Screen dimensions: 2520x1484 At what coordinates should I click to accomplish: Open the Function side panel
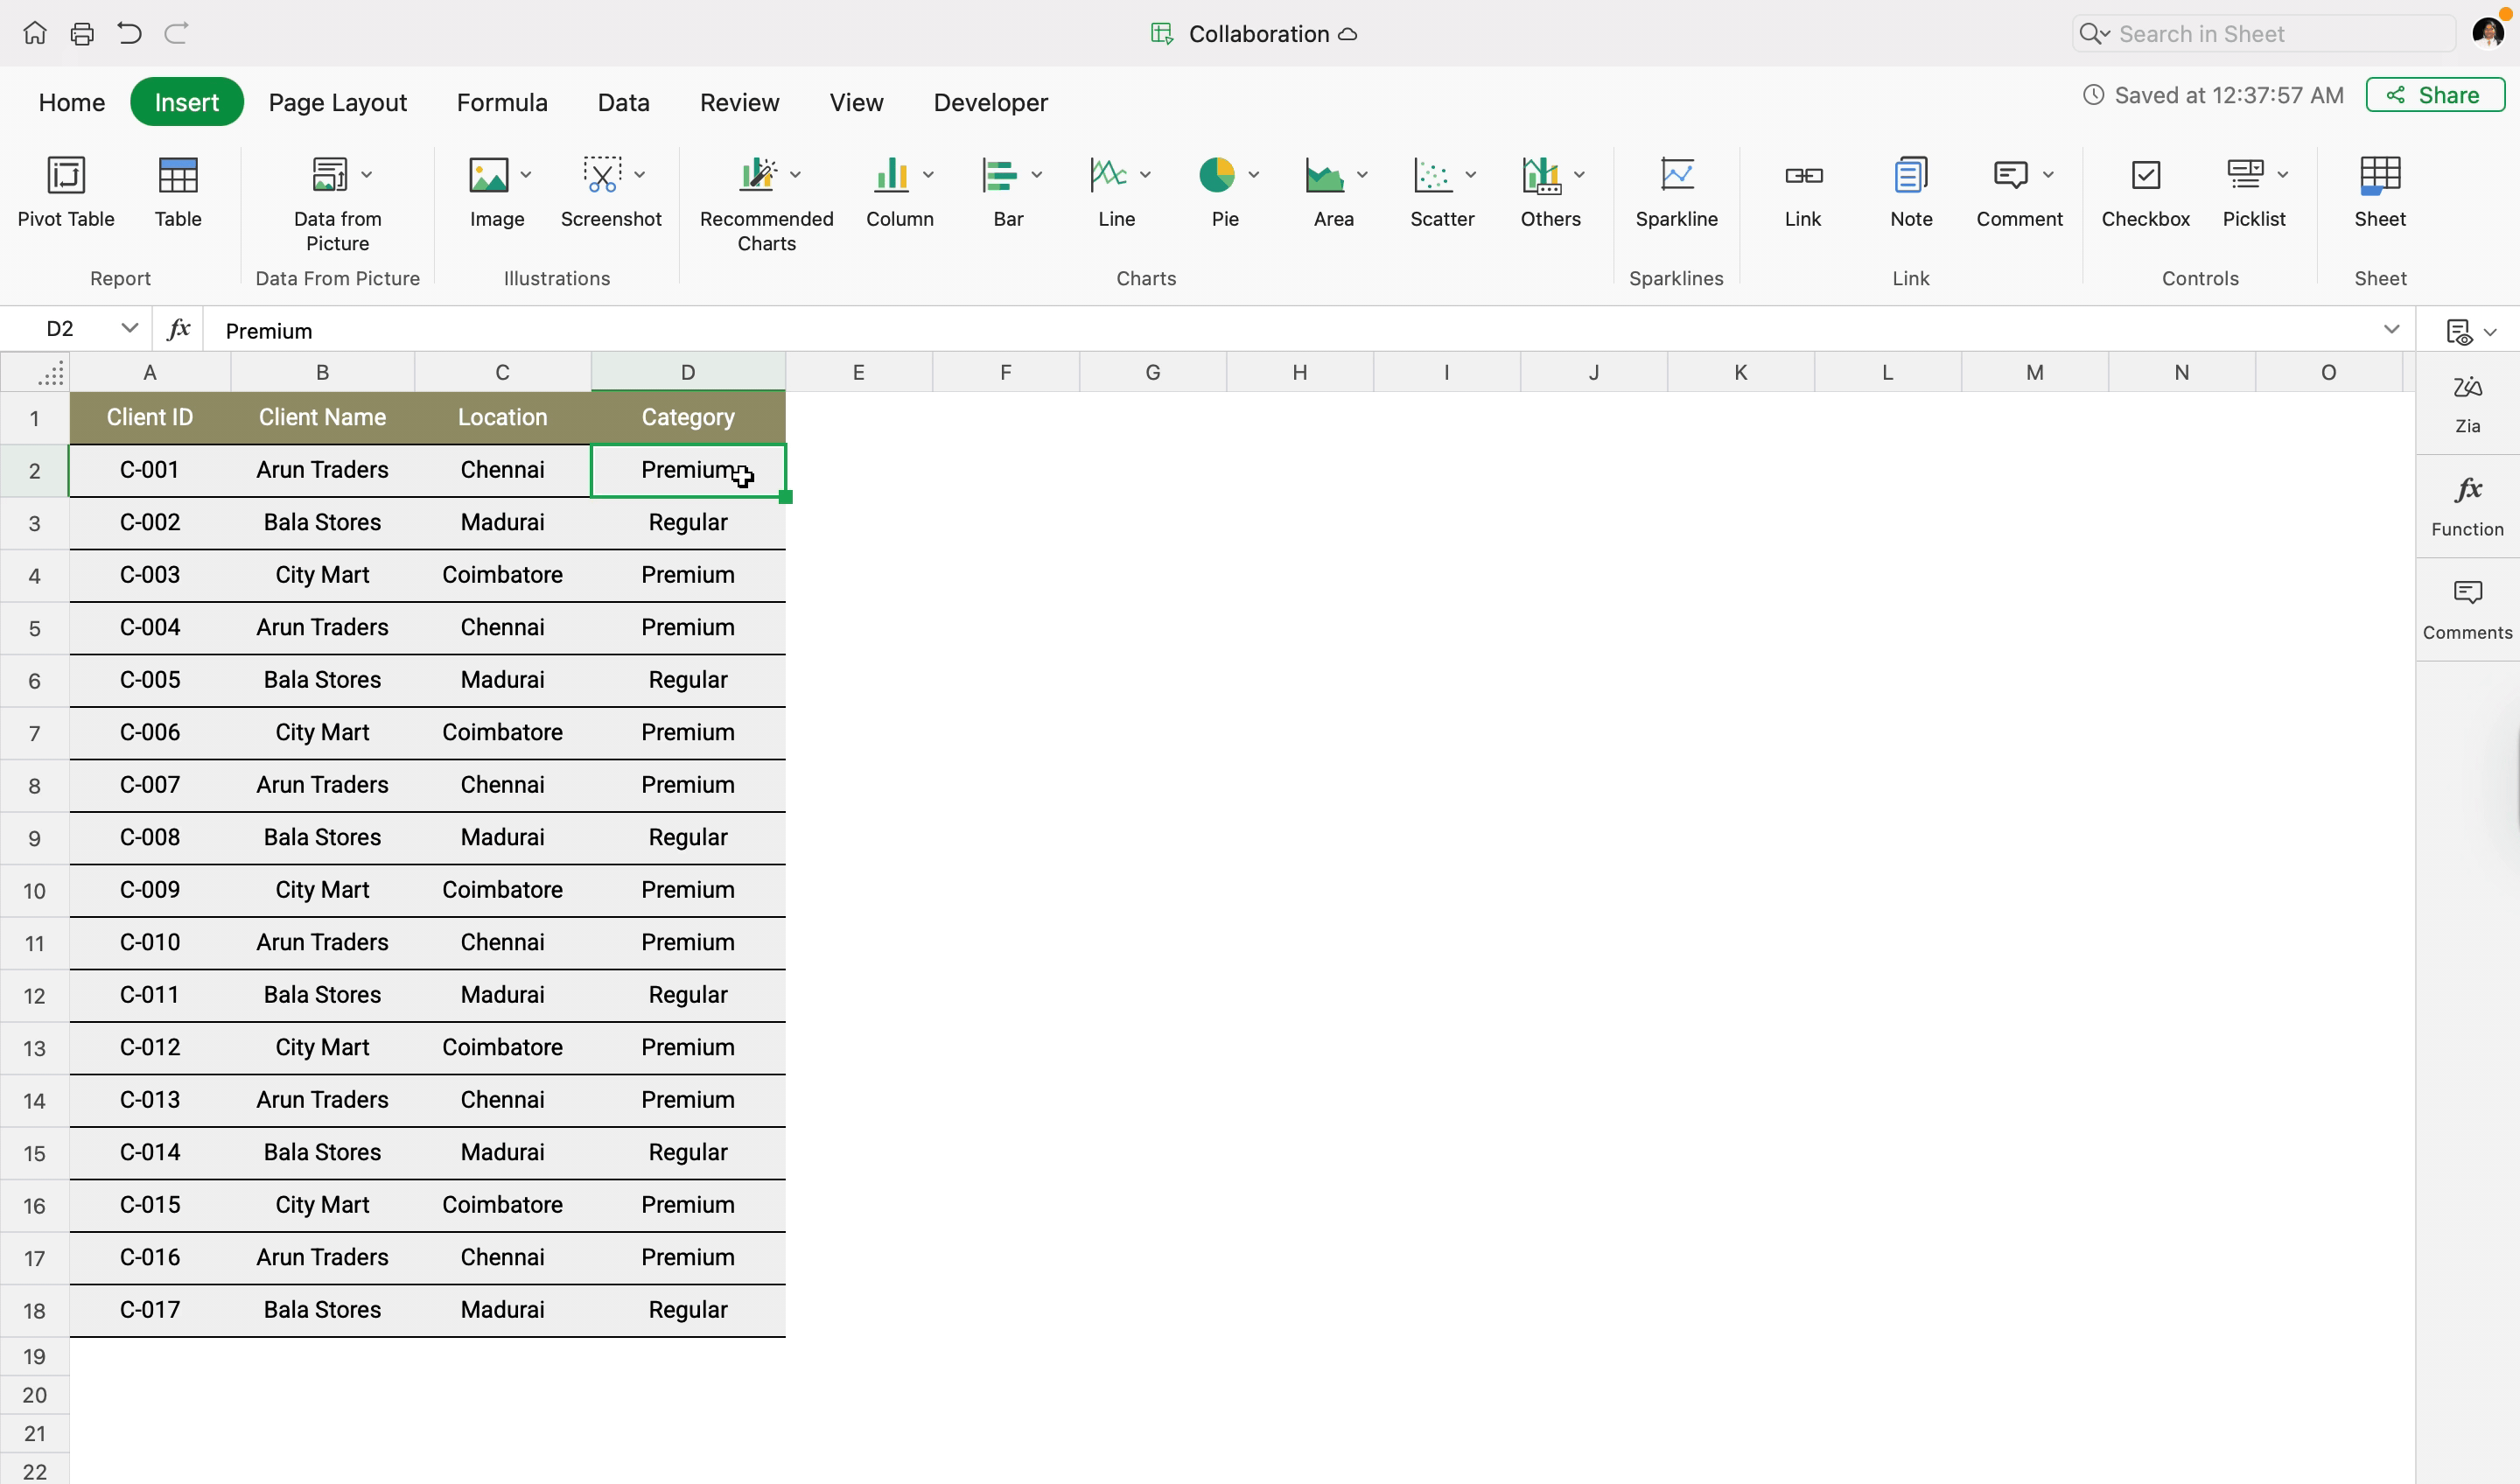(2467, 506)
